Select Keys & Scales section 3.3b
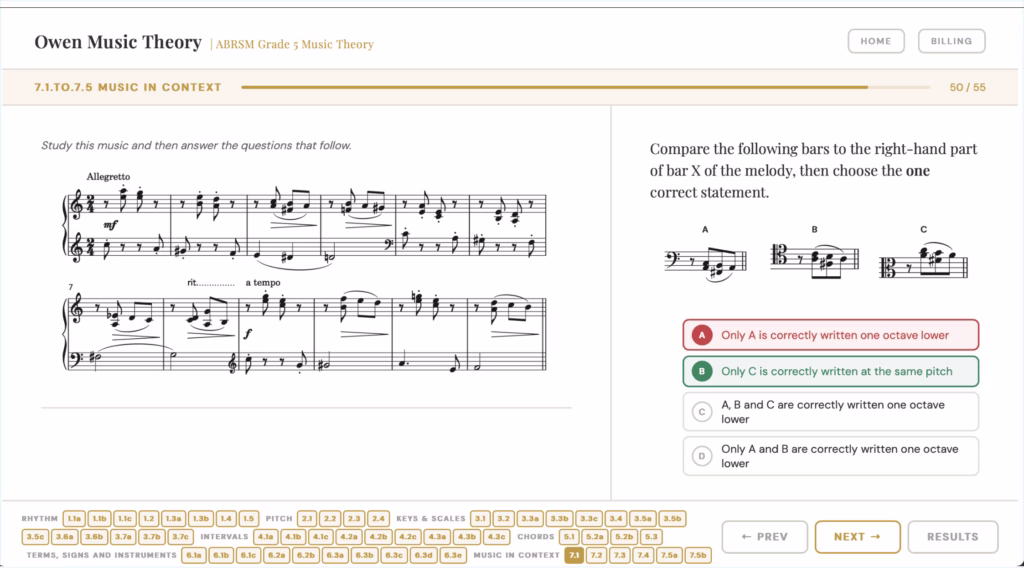 (559, 518)
